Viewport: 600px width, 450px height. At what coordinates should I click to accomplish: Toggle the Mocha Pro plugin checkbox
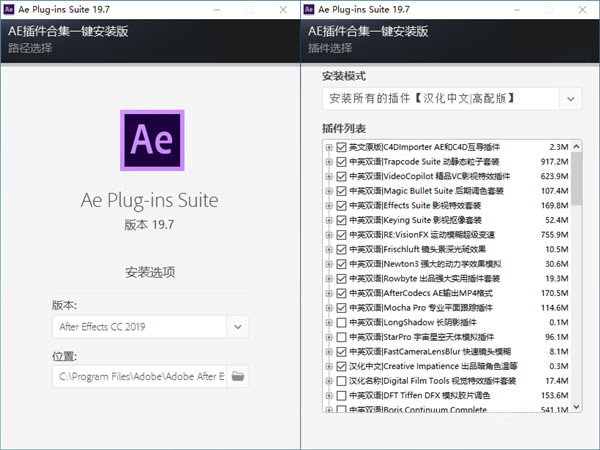[x=342, y=308]
